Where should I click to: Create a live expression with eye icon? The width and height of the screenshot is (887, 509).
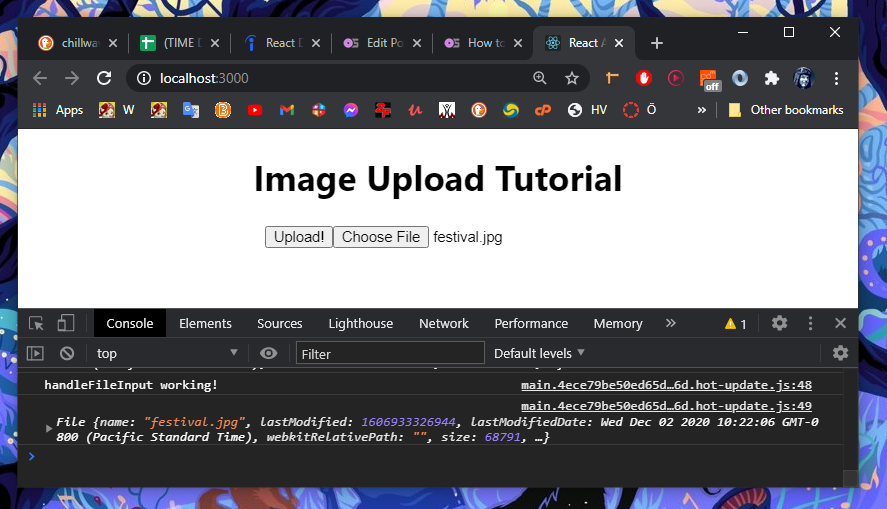click(268, 353)
